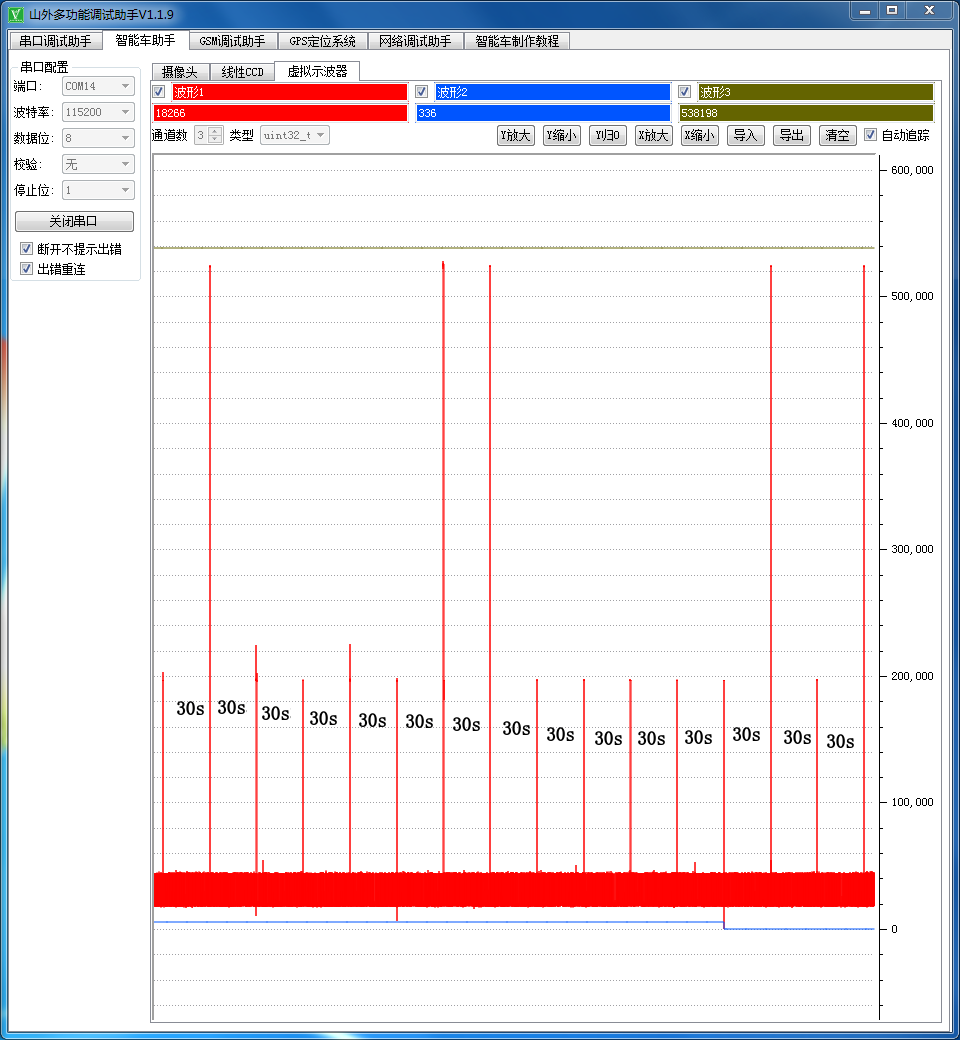960x1040 pixels.
Task: Minimize the application window
Action: tap(864, 11)
